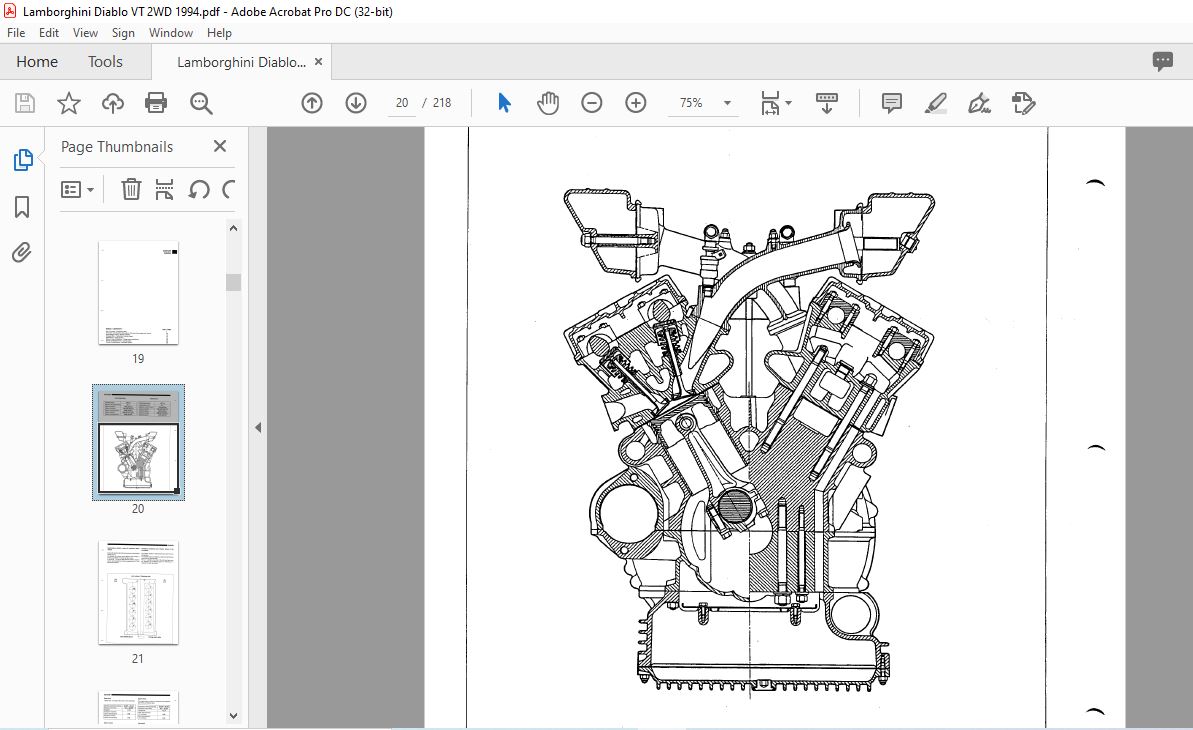Select the Lamborghini Diablo document tab
The image size is (1193, 730).
pyautogui.click(x=241, y=62)
